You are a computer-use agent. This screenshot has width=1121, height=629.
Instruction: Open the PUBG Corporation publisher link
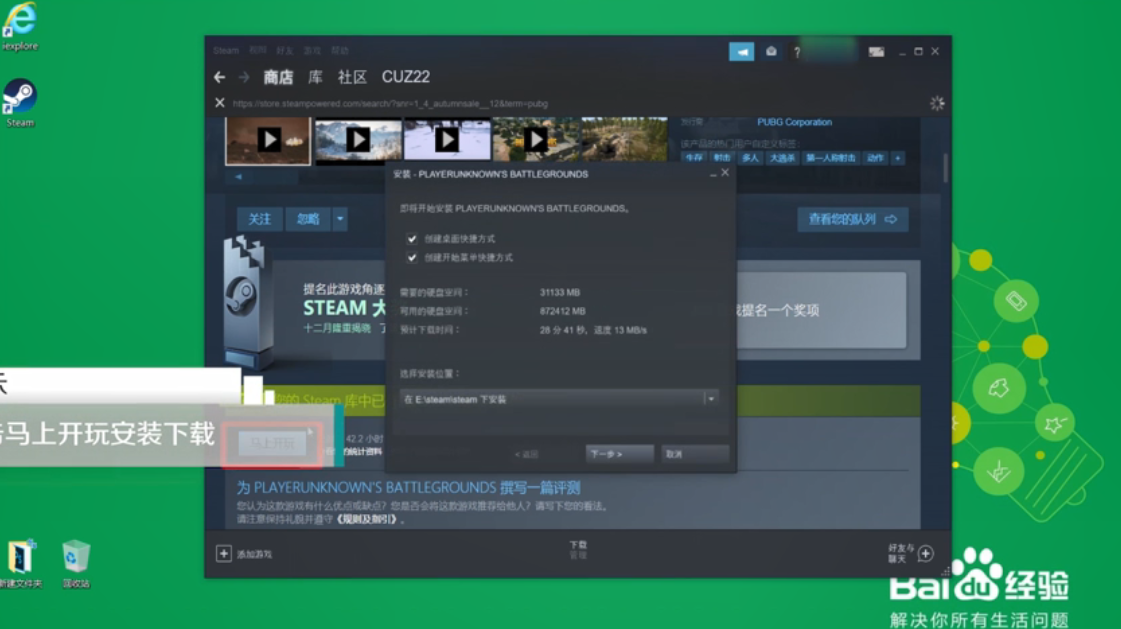point(794,122)
